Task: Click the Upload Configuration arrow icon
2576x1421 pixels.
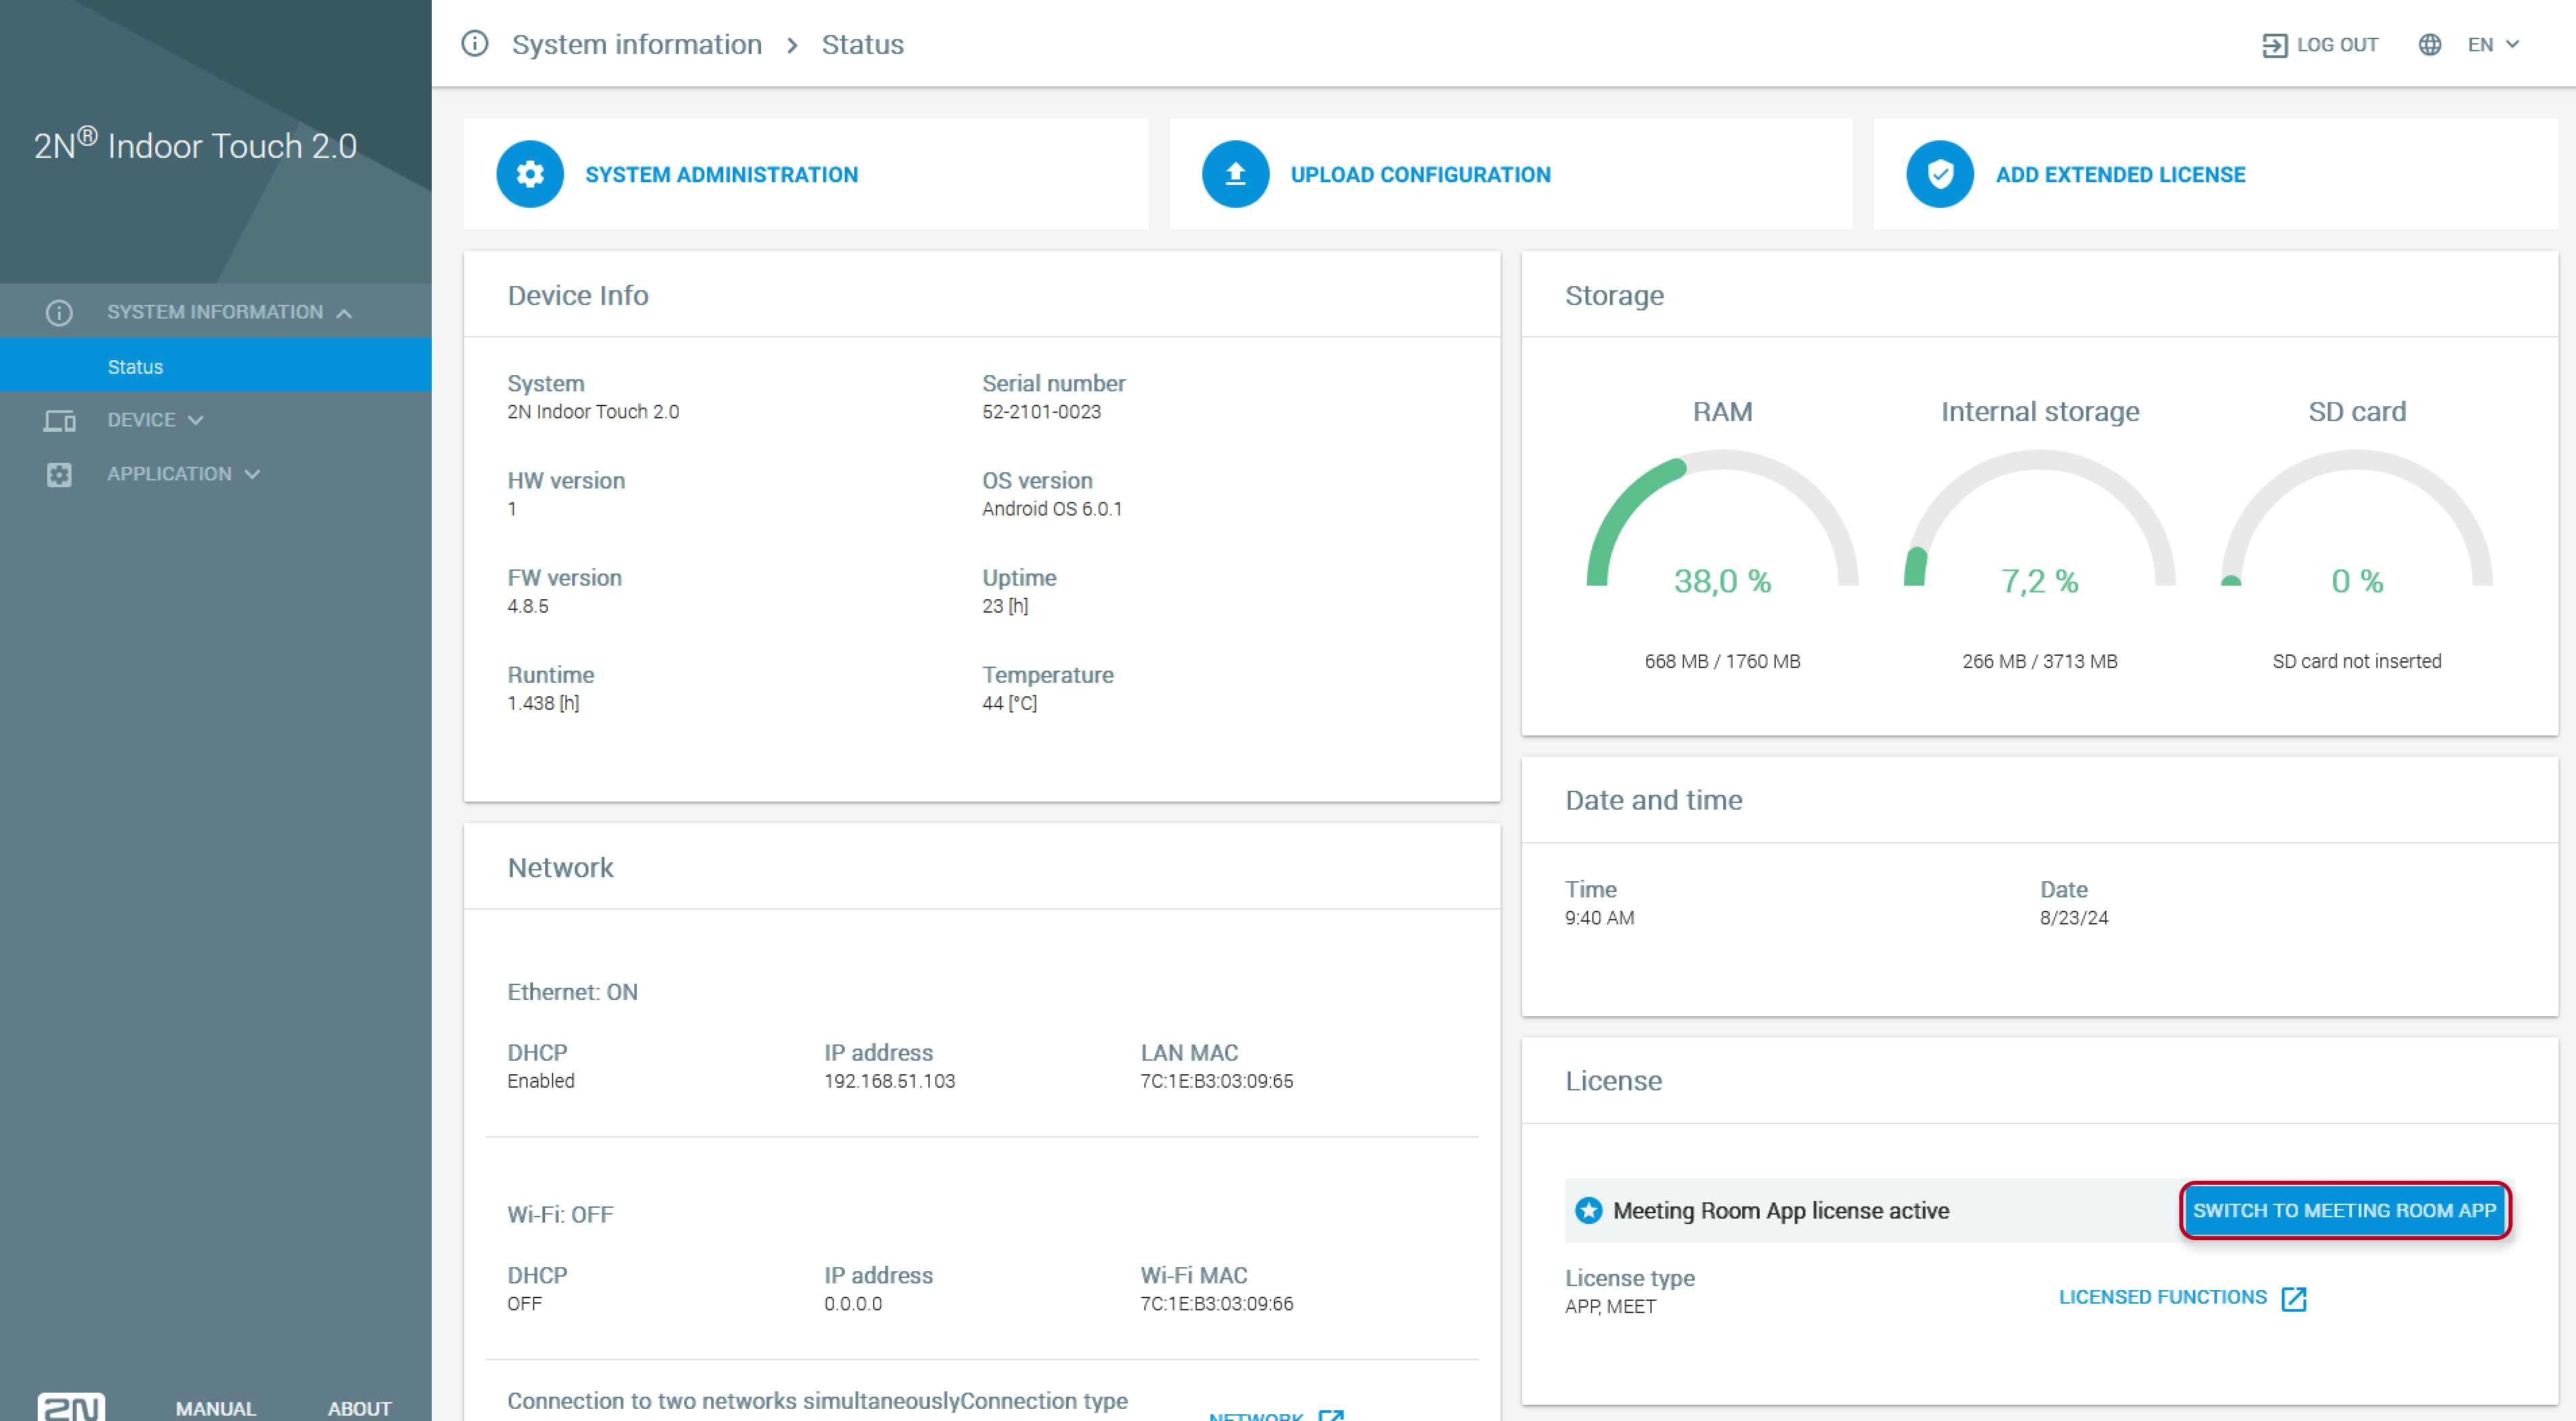Action: click(1235, 174)
